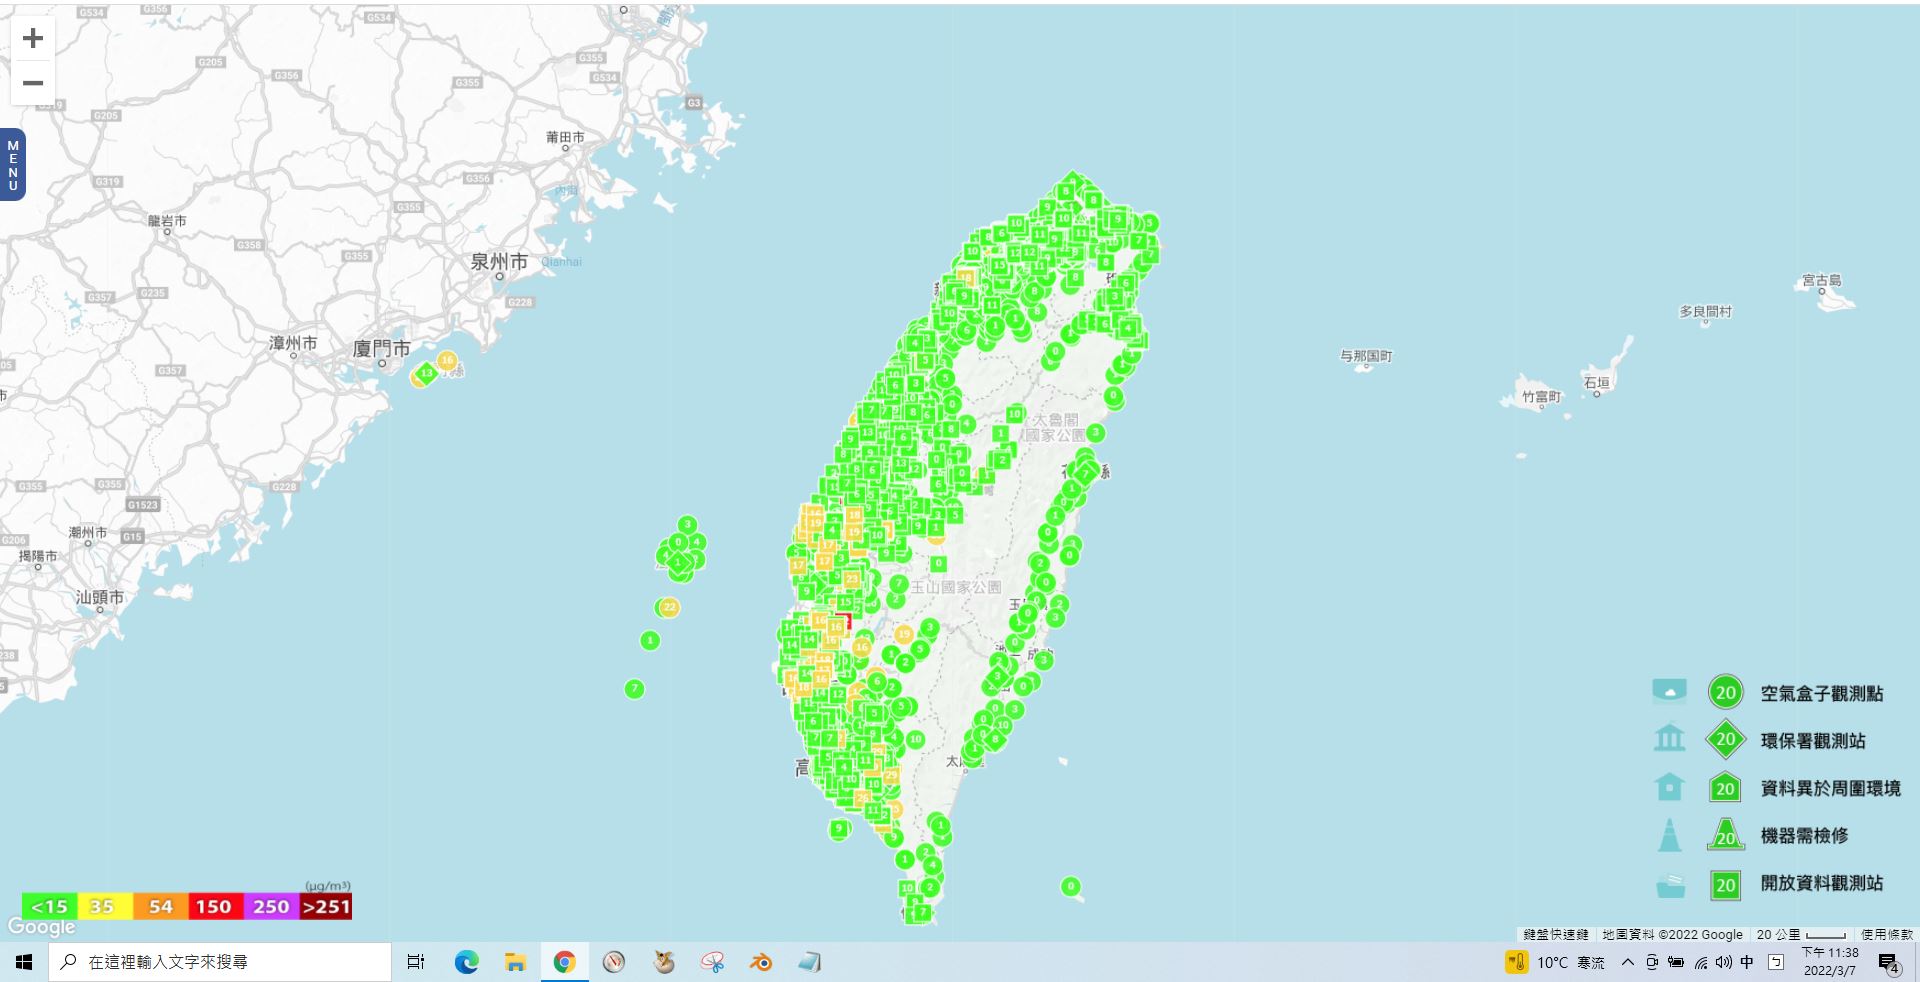Select the 機器需檢修 legend label
Image resolution: width=1920 pixels, height=982 pixels.
[x=1804, y=835]
